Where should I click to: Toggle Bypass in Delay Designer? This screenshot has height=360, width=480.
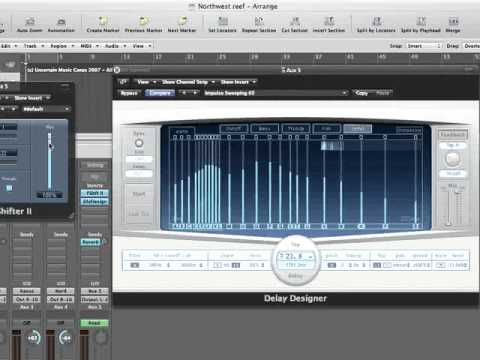129,93
